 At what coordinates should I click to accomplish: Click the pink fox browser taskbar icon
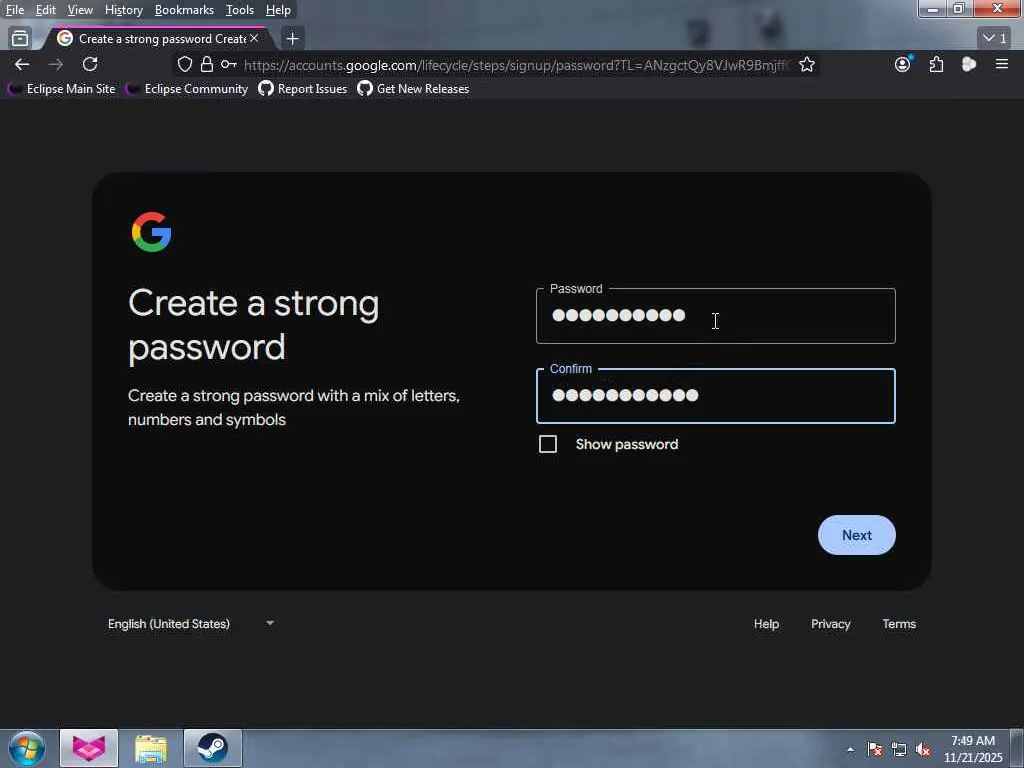[x=89, y=748]
